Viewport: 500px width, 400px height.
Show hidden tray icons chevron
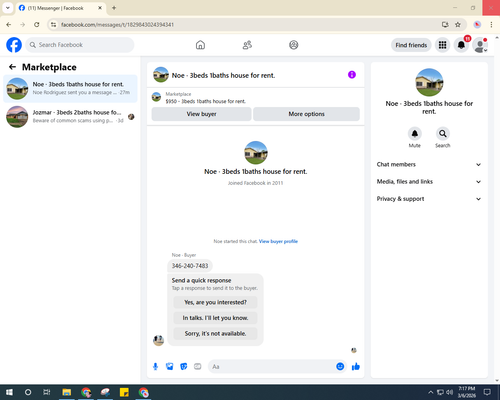tap(431, 392)
